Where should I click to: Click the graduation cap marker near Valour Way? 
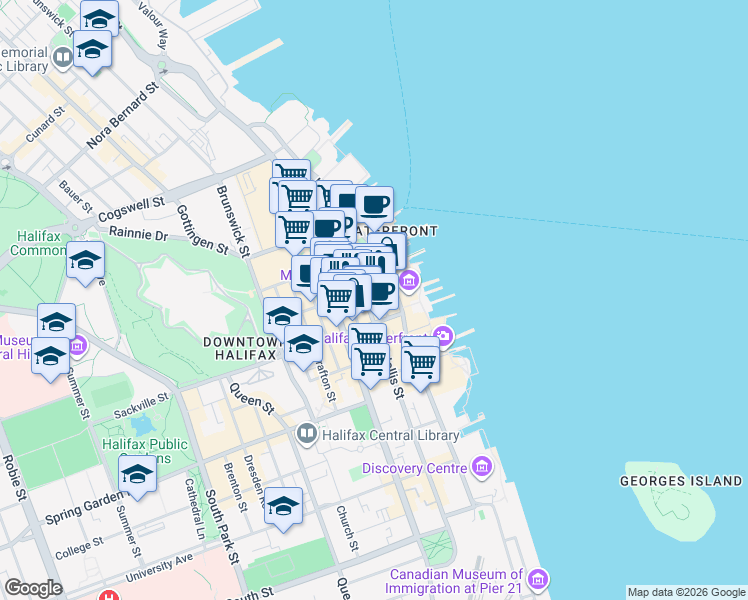click(x=99, y=19)
